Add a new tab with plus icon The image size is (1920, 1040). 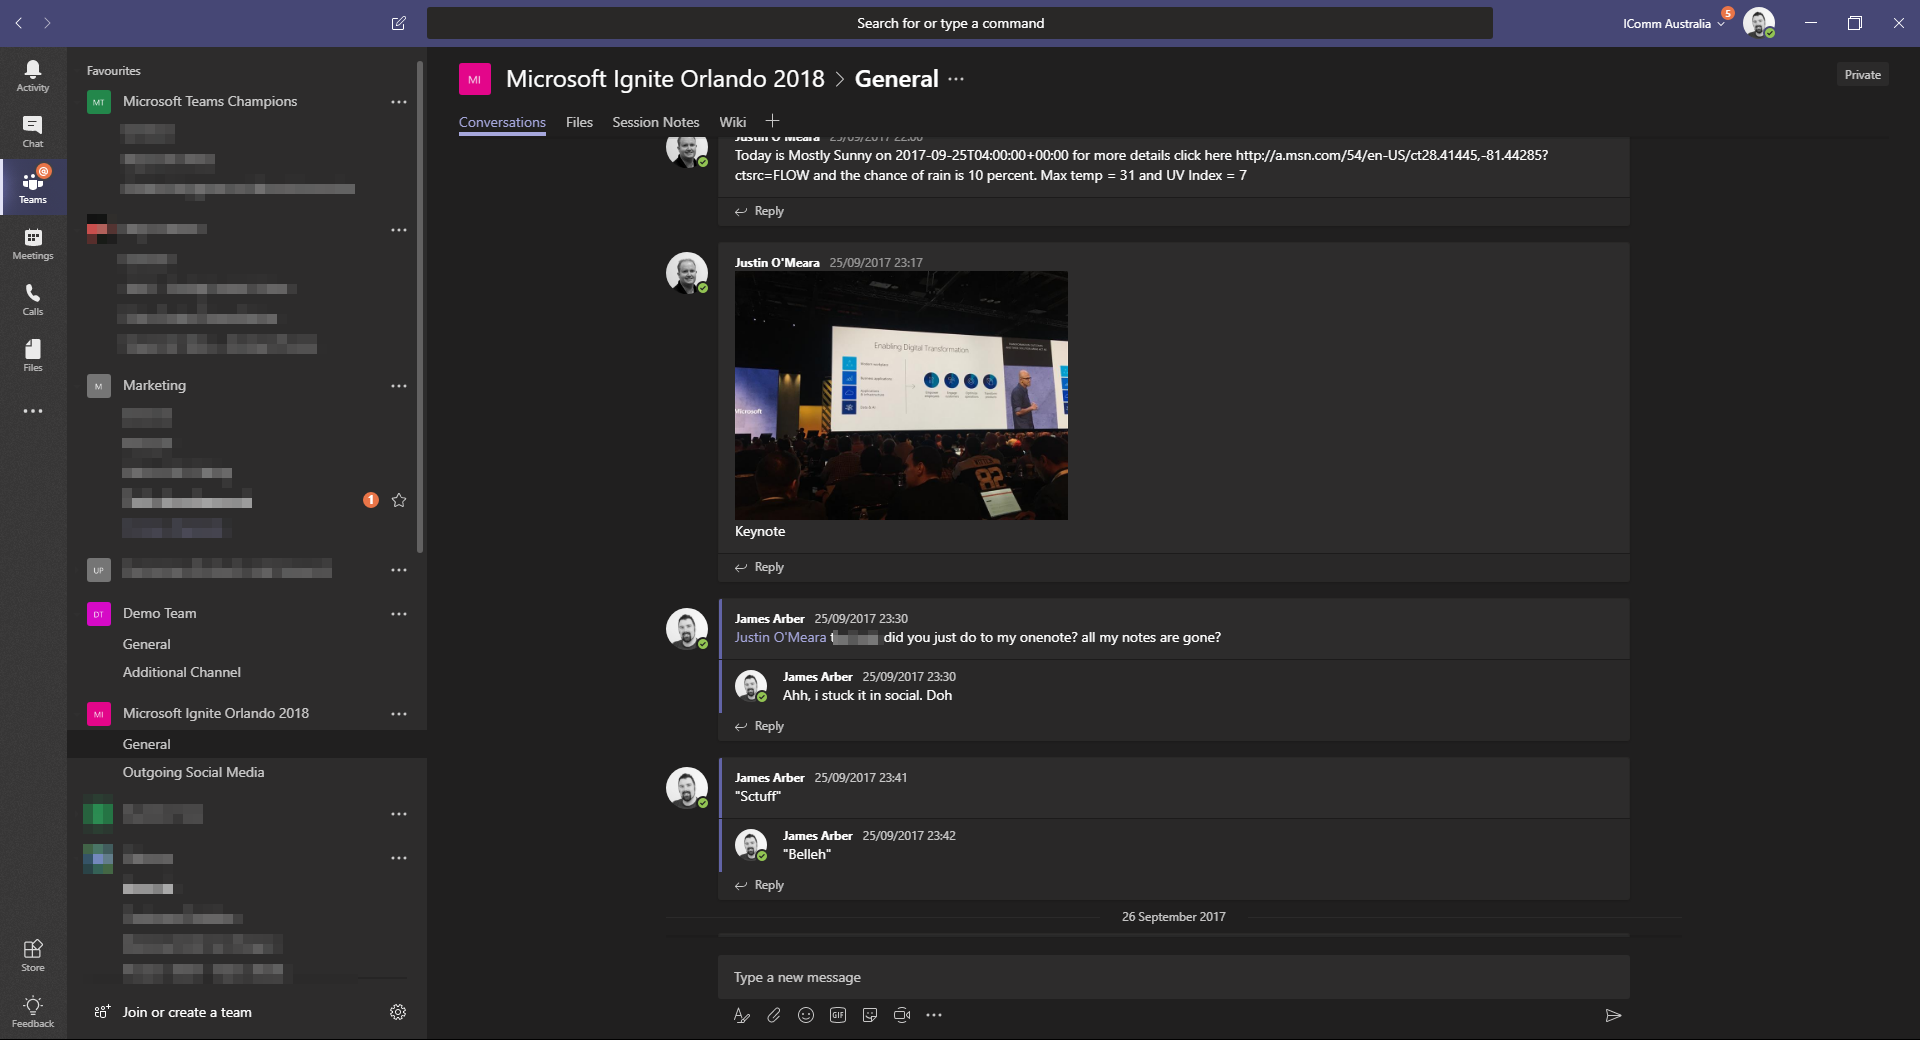(772, 121)
